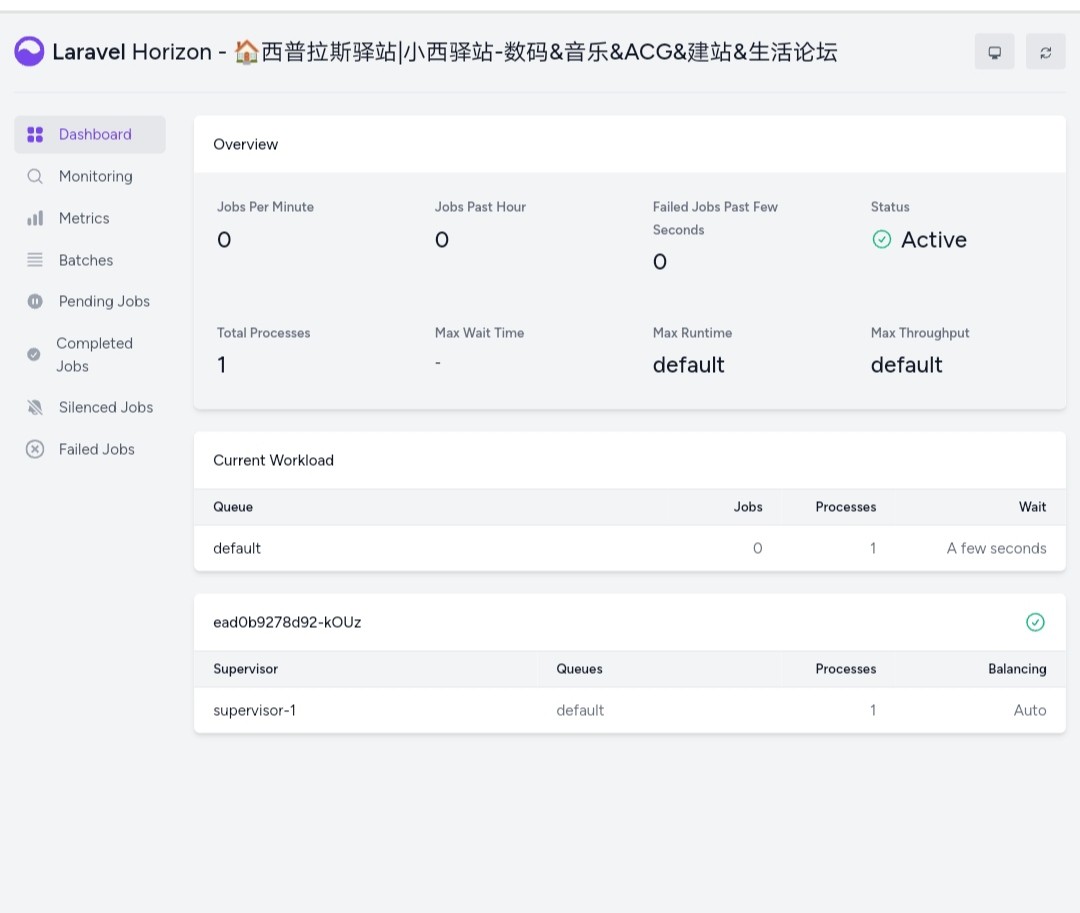View Pending Jobs list
Image resolution: width=1080 pixels, height=913 pixels.
click(90, 301)
